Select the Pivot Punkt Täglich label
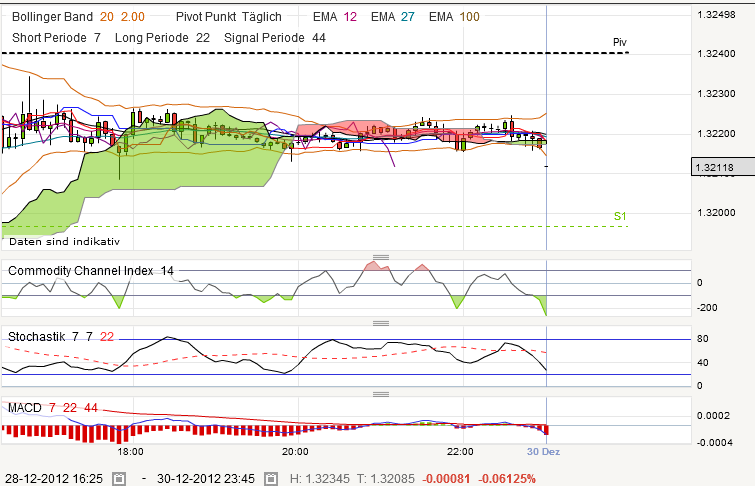The height and width of the screenshot is (486, 755). pos(229,17)
